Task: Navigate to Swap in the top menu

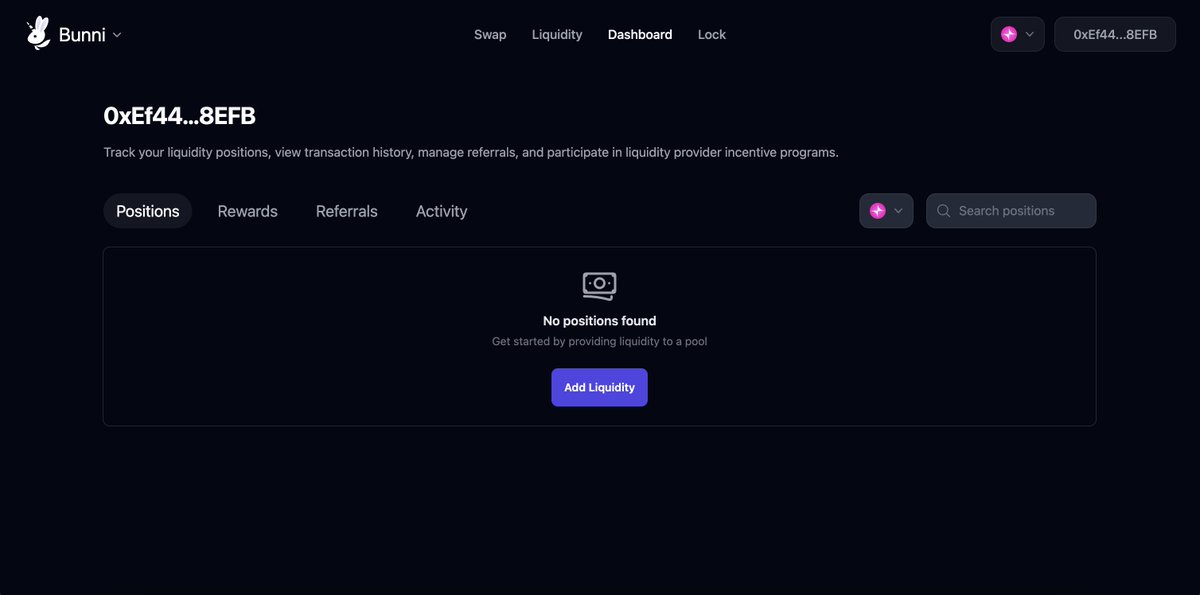Action: [490, 34]
